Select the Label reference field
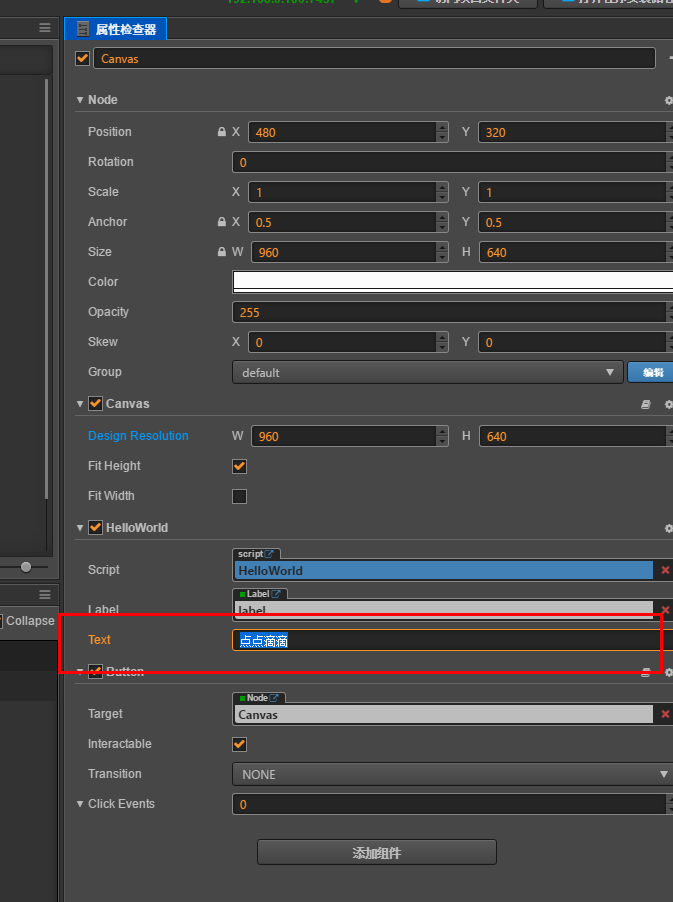673x902 pixels. coord(443,610)
